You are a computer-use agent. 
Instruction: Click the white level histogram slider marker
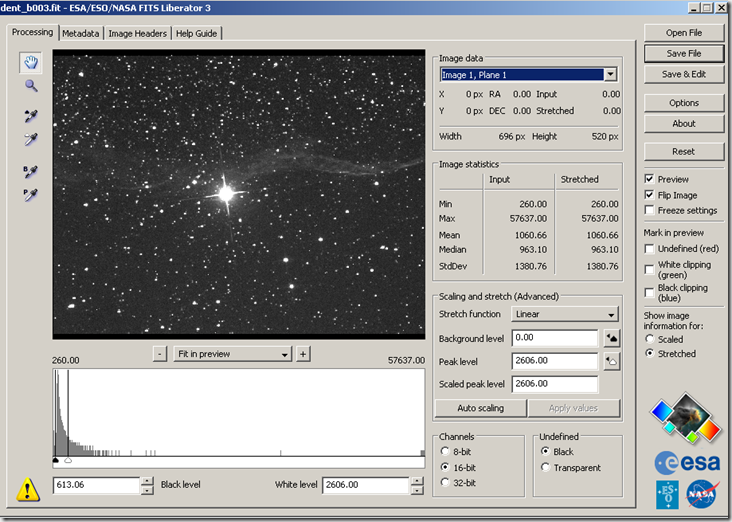pyautogui.click(x=68, y=460)
